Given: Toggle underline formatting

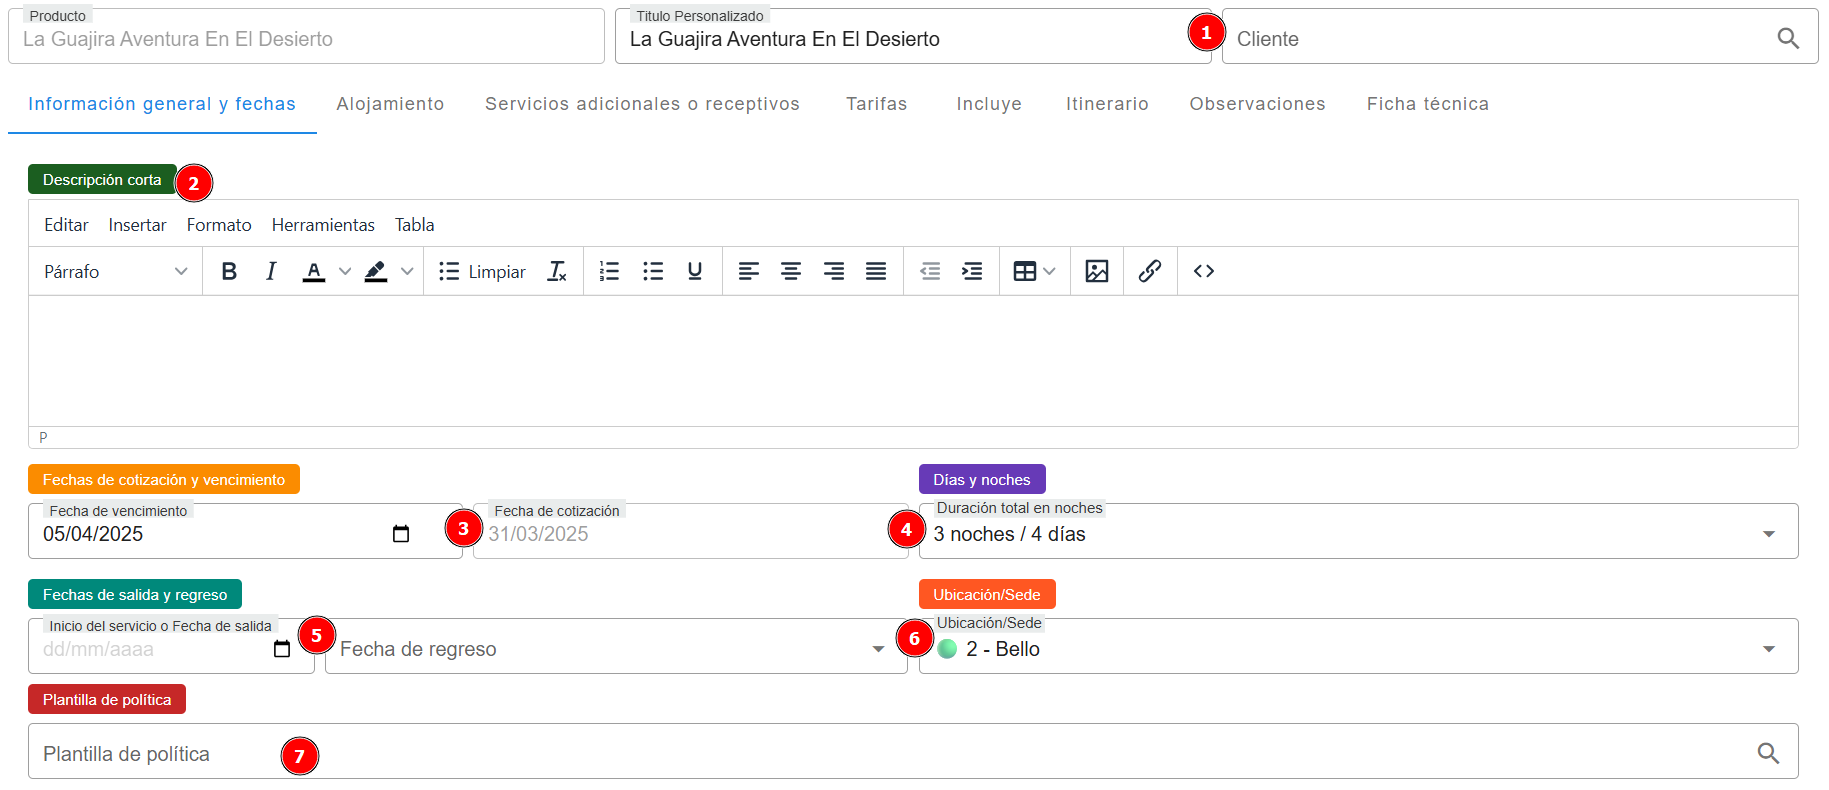Looking at the screenshot, I should (695, 271).
